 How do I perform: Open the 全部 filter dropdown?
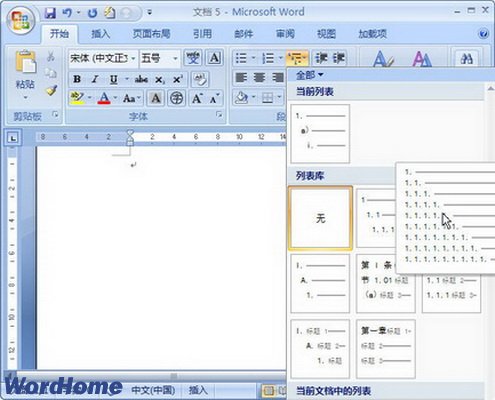click(x=310, y=75)
